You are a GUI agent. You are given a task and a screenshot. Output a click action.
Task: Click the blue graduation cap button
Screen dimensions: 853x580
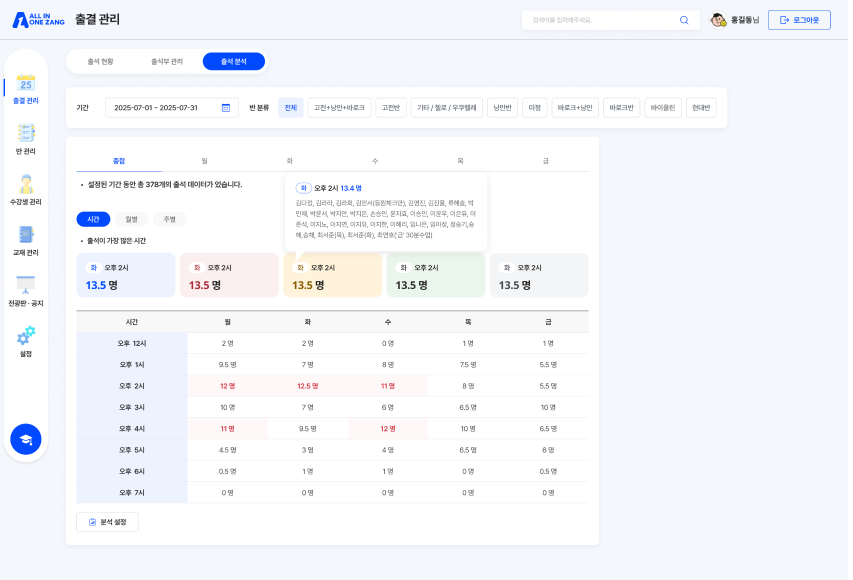tap(26, 439)
